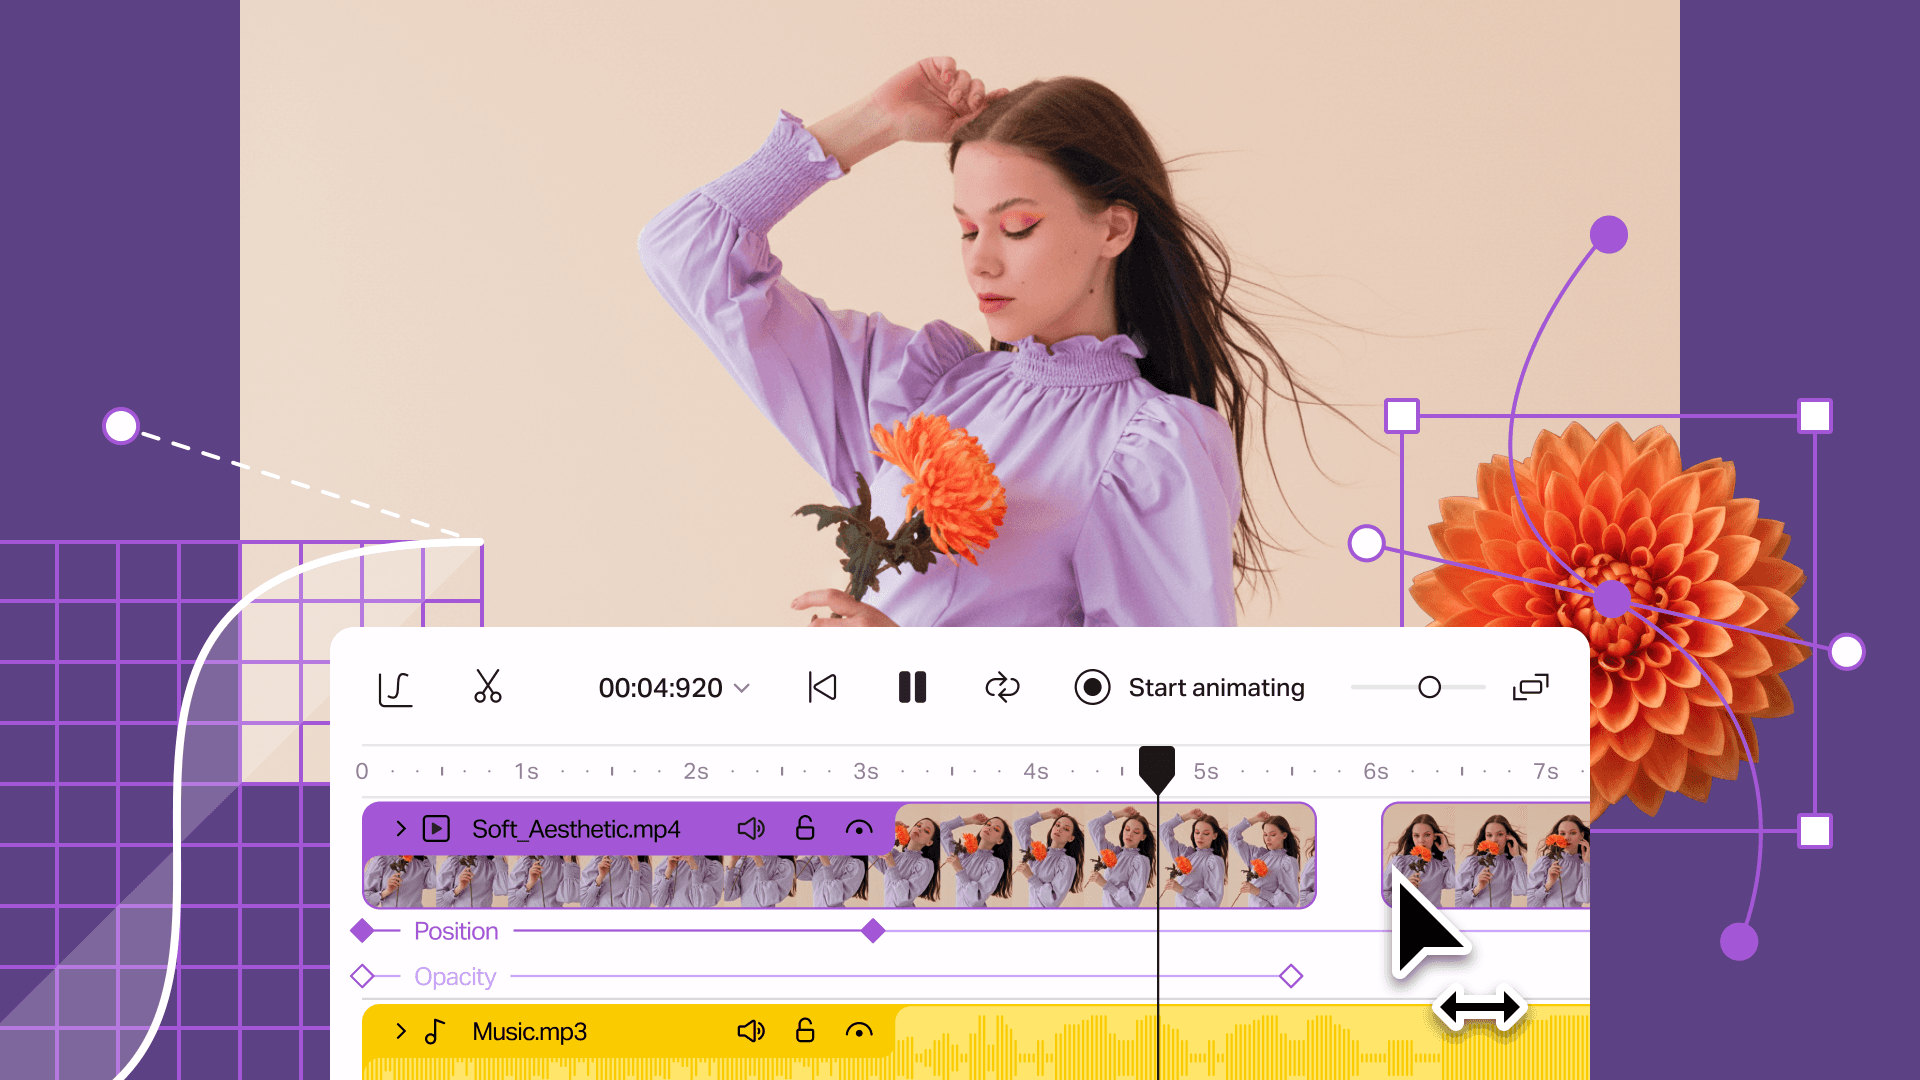Open the easing curve graph tool
This screenshot has height=1080, width=1920.
coord(395,688)
